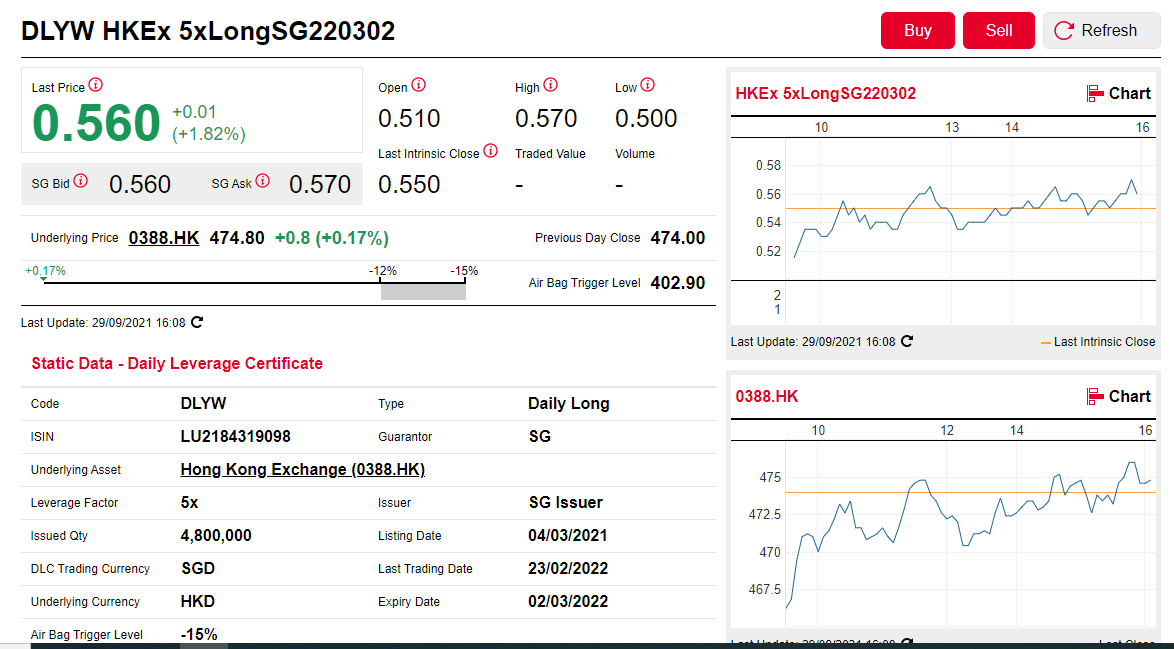Click the Last Trading Date value 23/02/2022

pos(568,569)
